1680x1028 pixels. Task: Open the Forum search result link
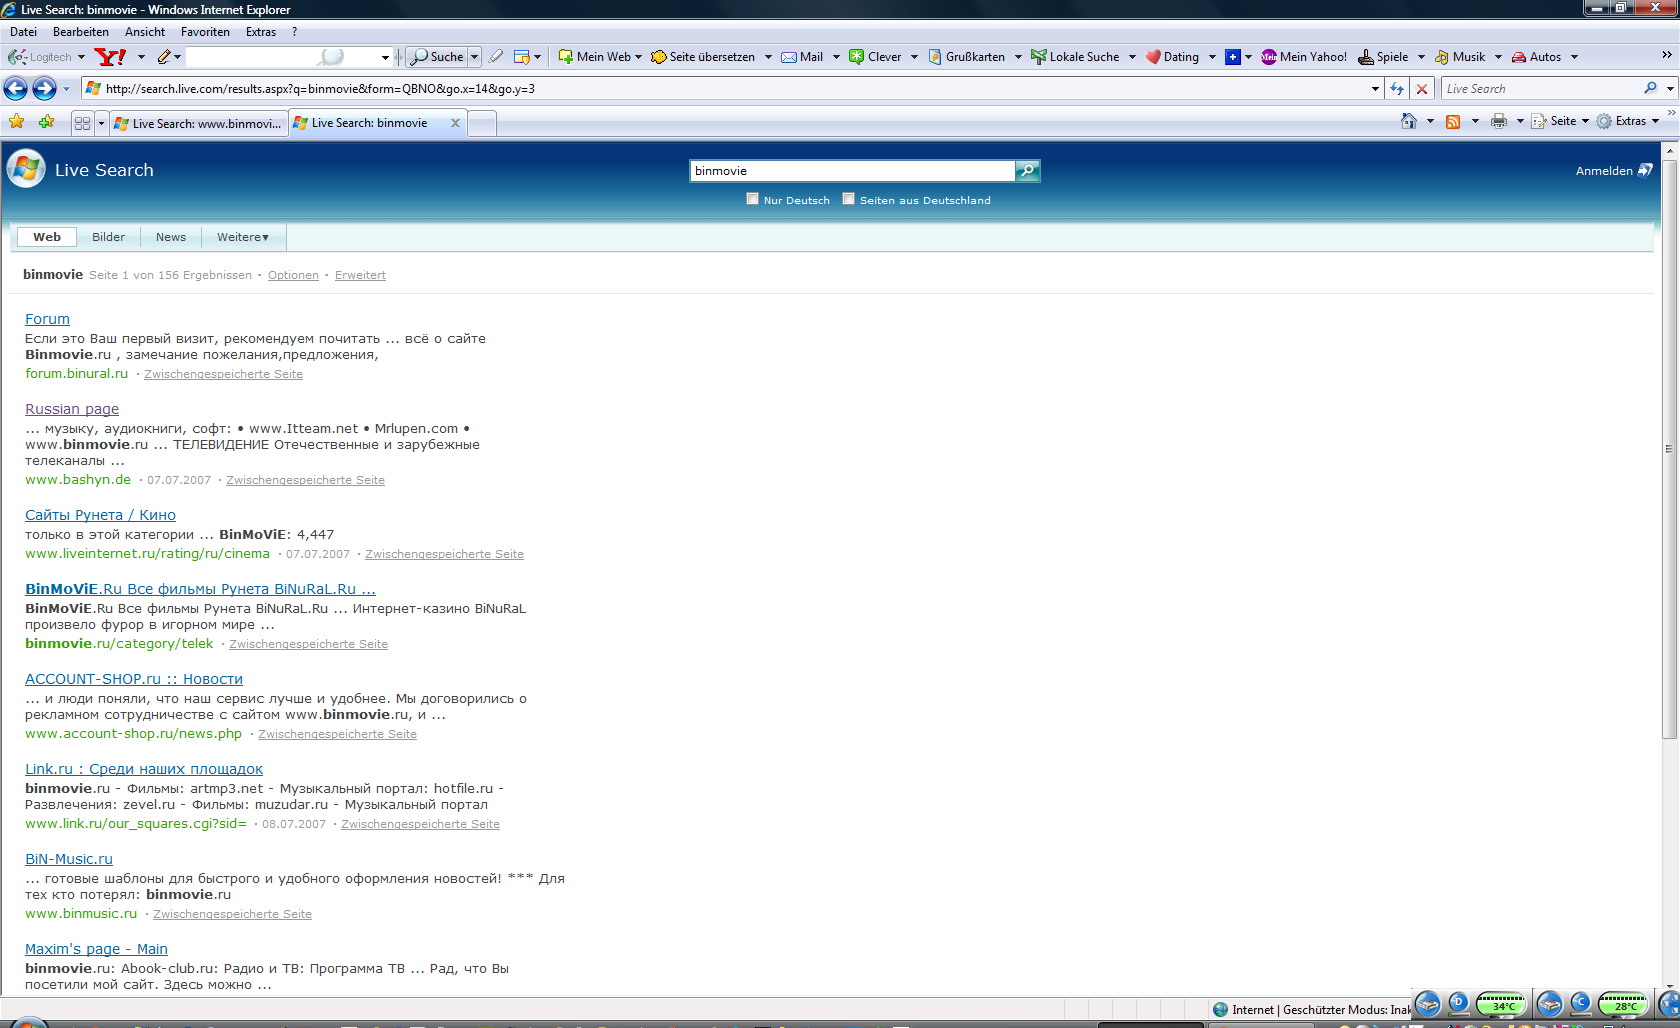pos(47,319)
